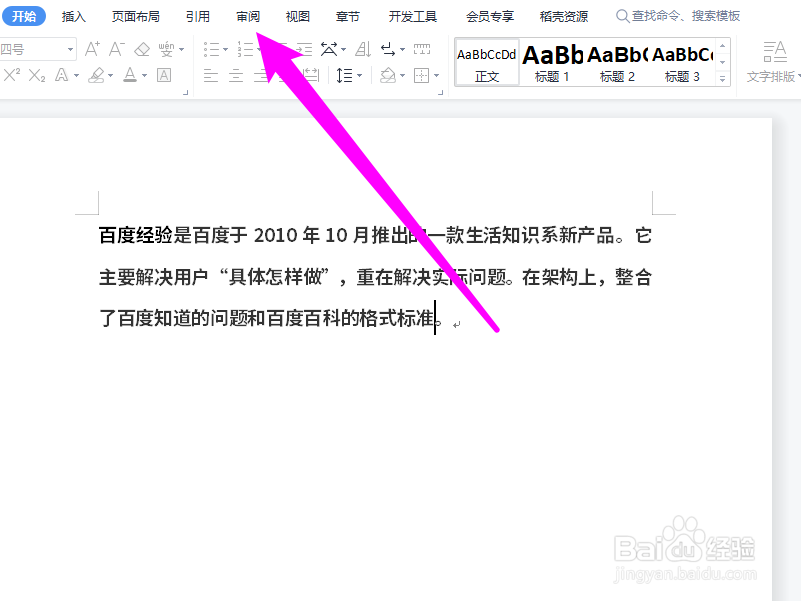Click in the line starting 主要解决用户
Viewport: 801px width, 601px height.
[x=375, y=277]
